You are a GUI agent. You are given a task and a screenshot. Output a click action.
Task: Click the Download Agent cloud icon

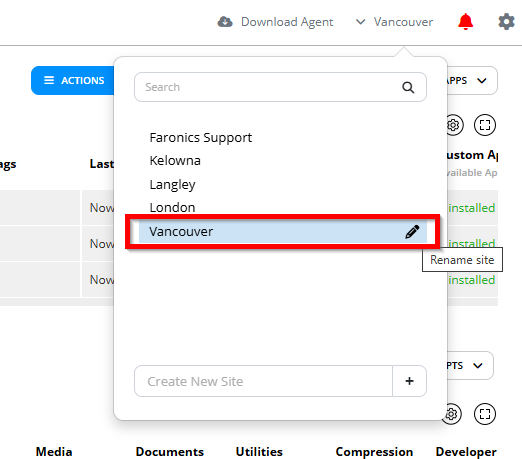coord(225,22)
